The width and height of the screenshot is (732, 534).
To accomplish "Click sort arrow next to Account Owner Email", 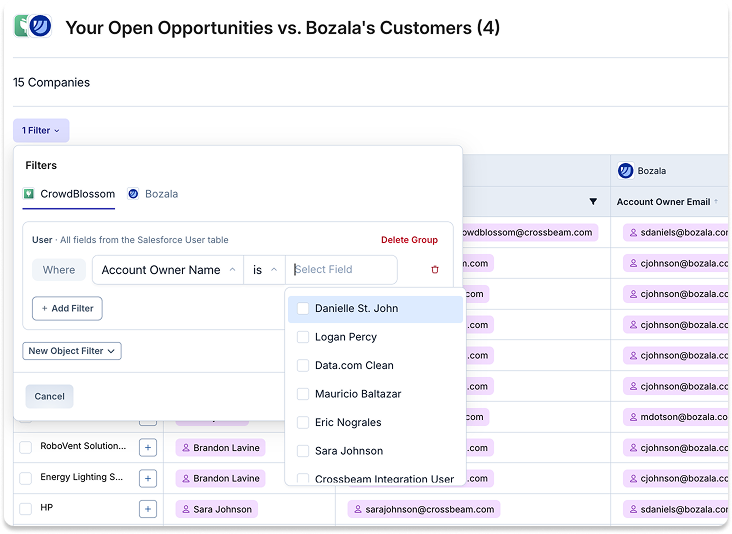I will [x=716, y=201].
